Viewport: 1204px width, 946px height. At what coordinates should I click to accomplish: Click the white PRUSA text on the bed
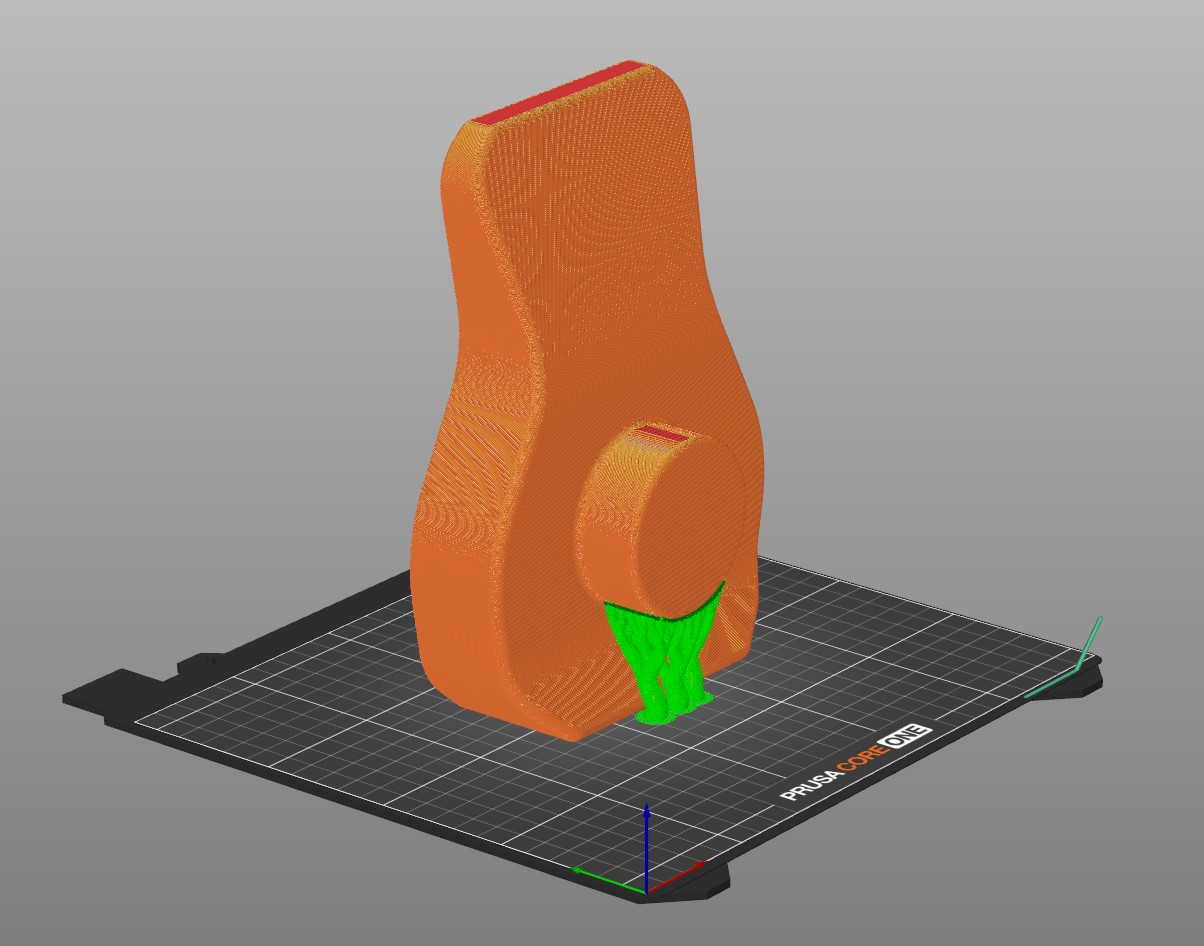pos(811,782)
